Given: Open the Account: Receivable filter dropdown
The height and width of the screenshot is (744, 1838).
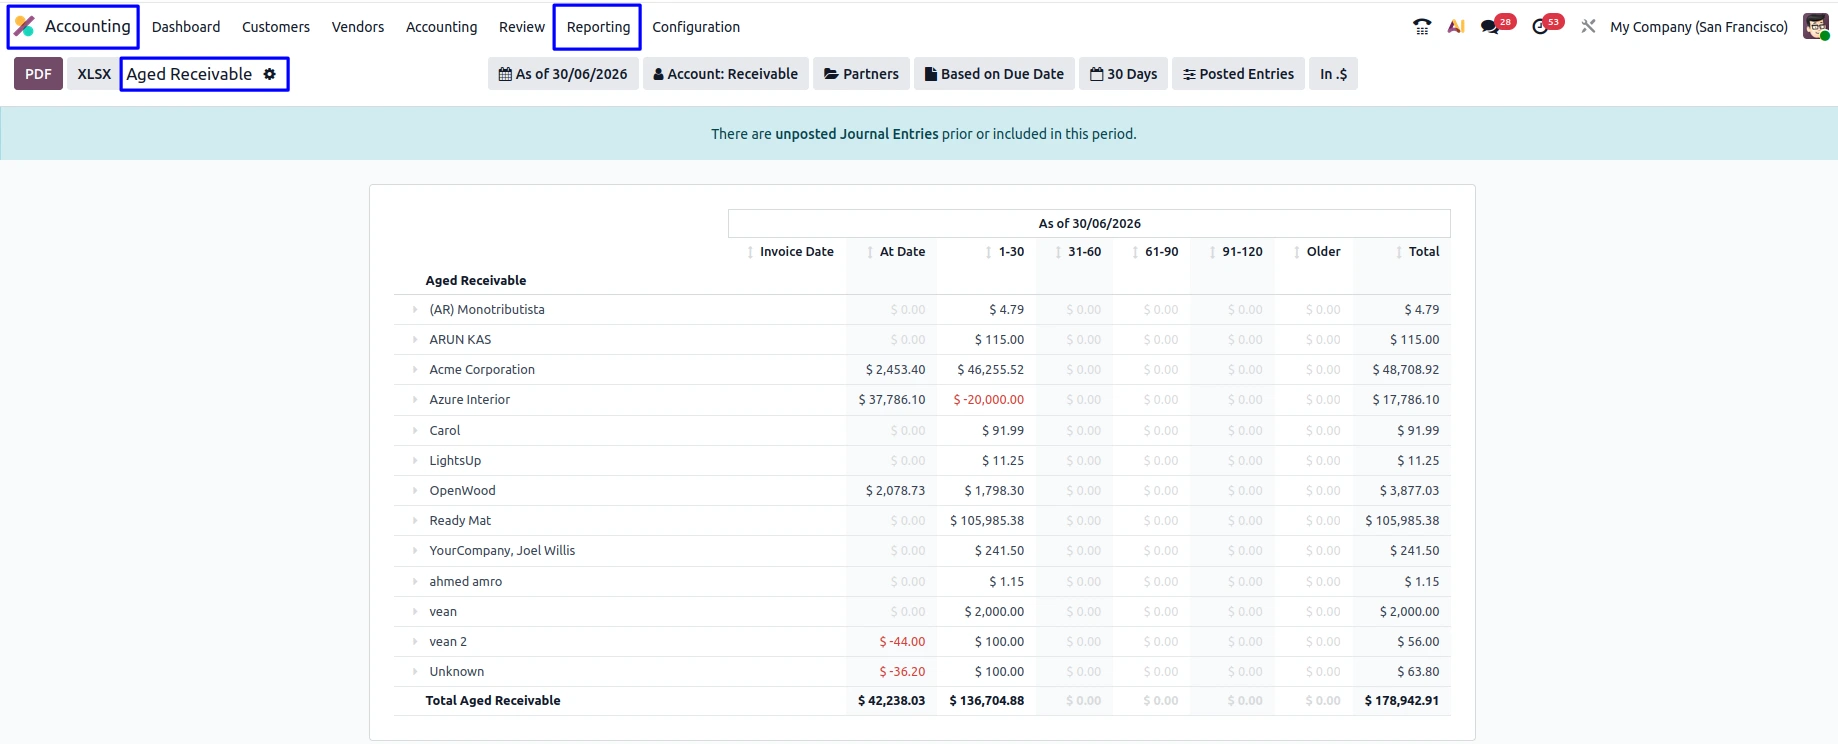Looking at the screenshot, I should tap(725, 74).
